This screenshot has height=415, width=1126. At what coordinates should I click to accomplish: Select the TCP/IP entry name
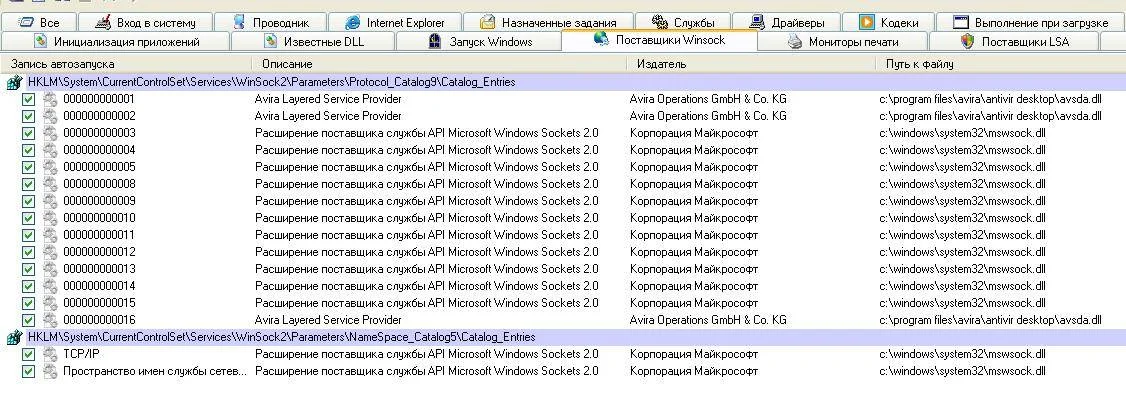83,354
